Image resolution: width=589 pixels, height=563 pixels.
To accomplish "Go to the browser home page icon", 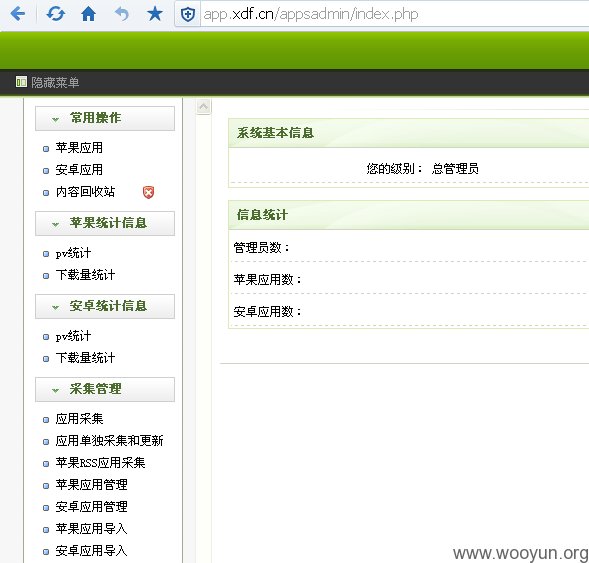I will click(88, 14).
